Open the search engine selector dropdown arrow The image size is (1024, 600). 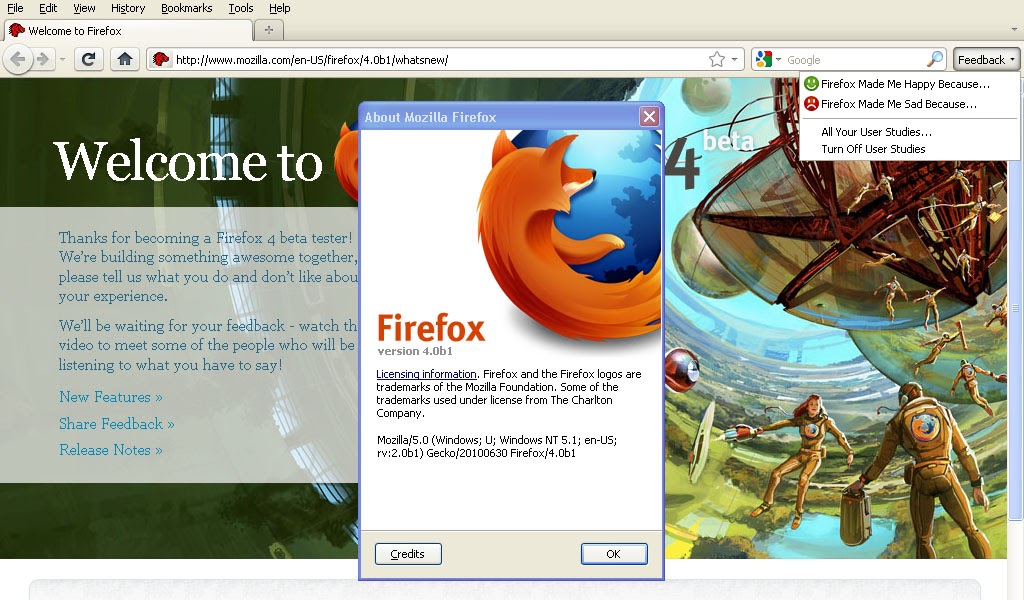778,59
